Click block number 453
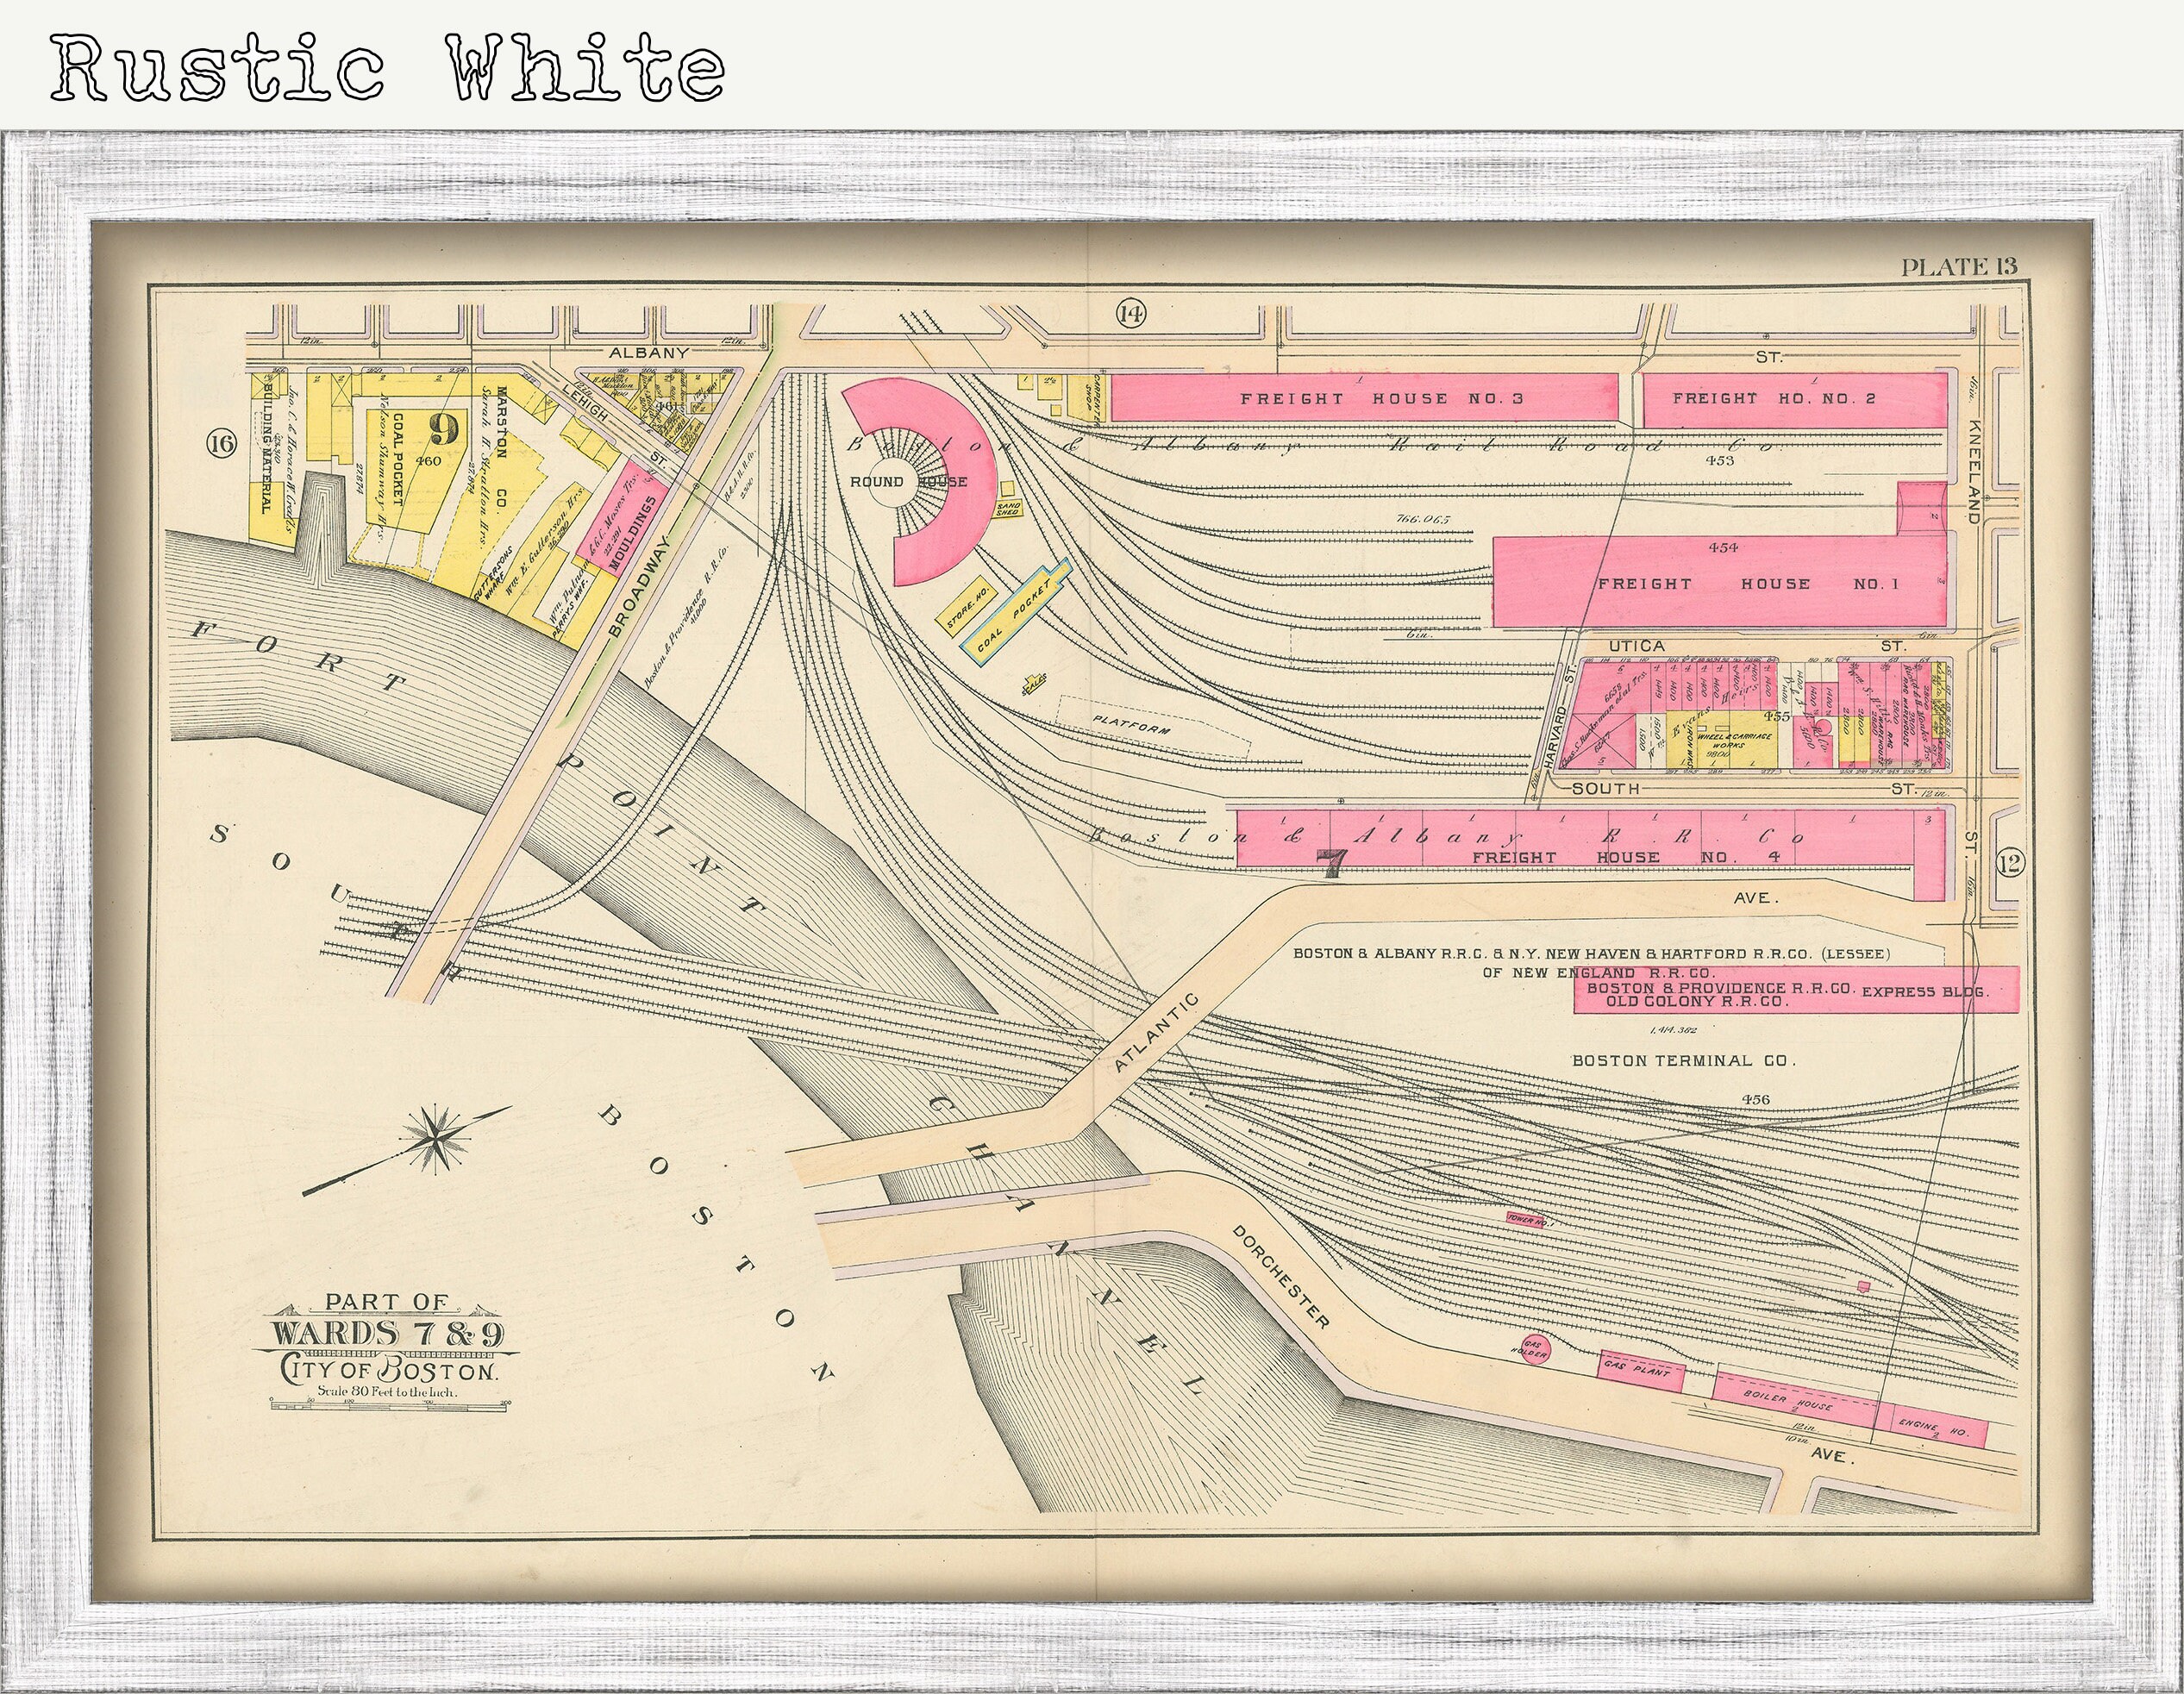Image resolution: width=2184 pixels, height=1694 pixels. pyautogui.click(x=1720, y=460)
